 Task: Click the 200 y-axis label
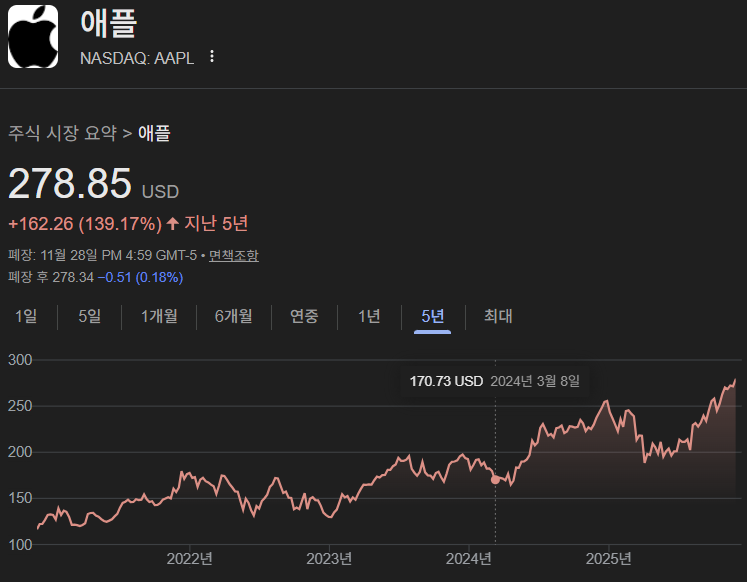coord(20,452)
